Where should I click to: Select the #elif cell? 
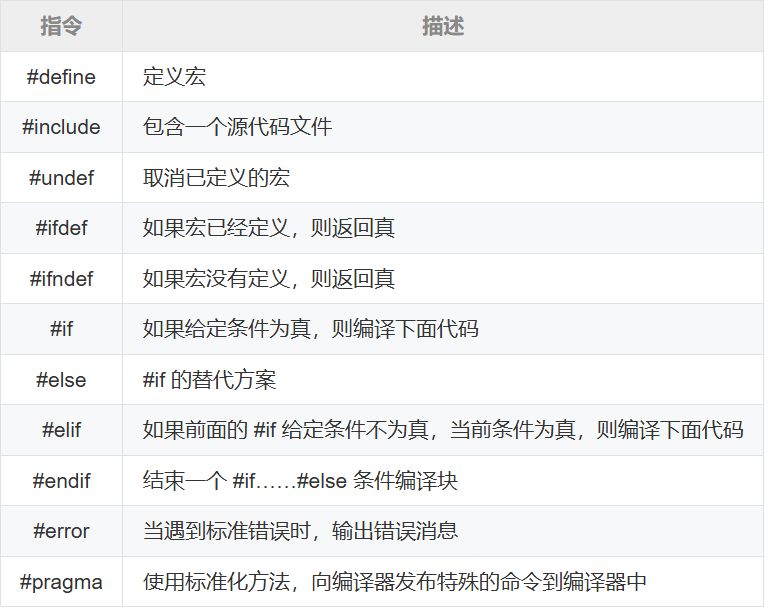(x=61, y=431)
